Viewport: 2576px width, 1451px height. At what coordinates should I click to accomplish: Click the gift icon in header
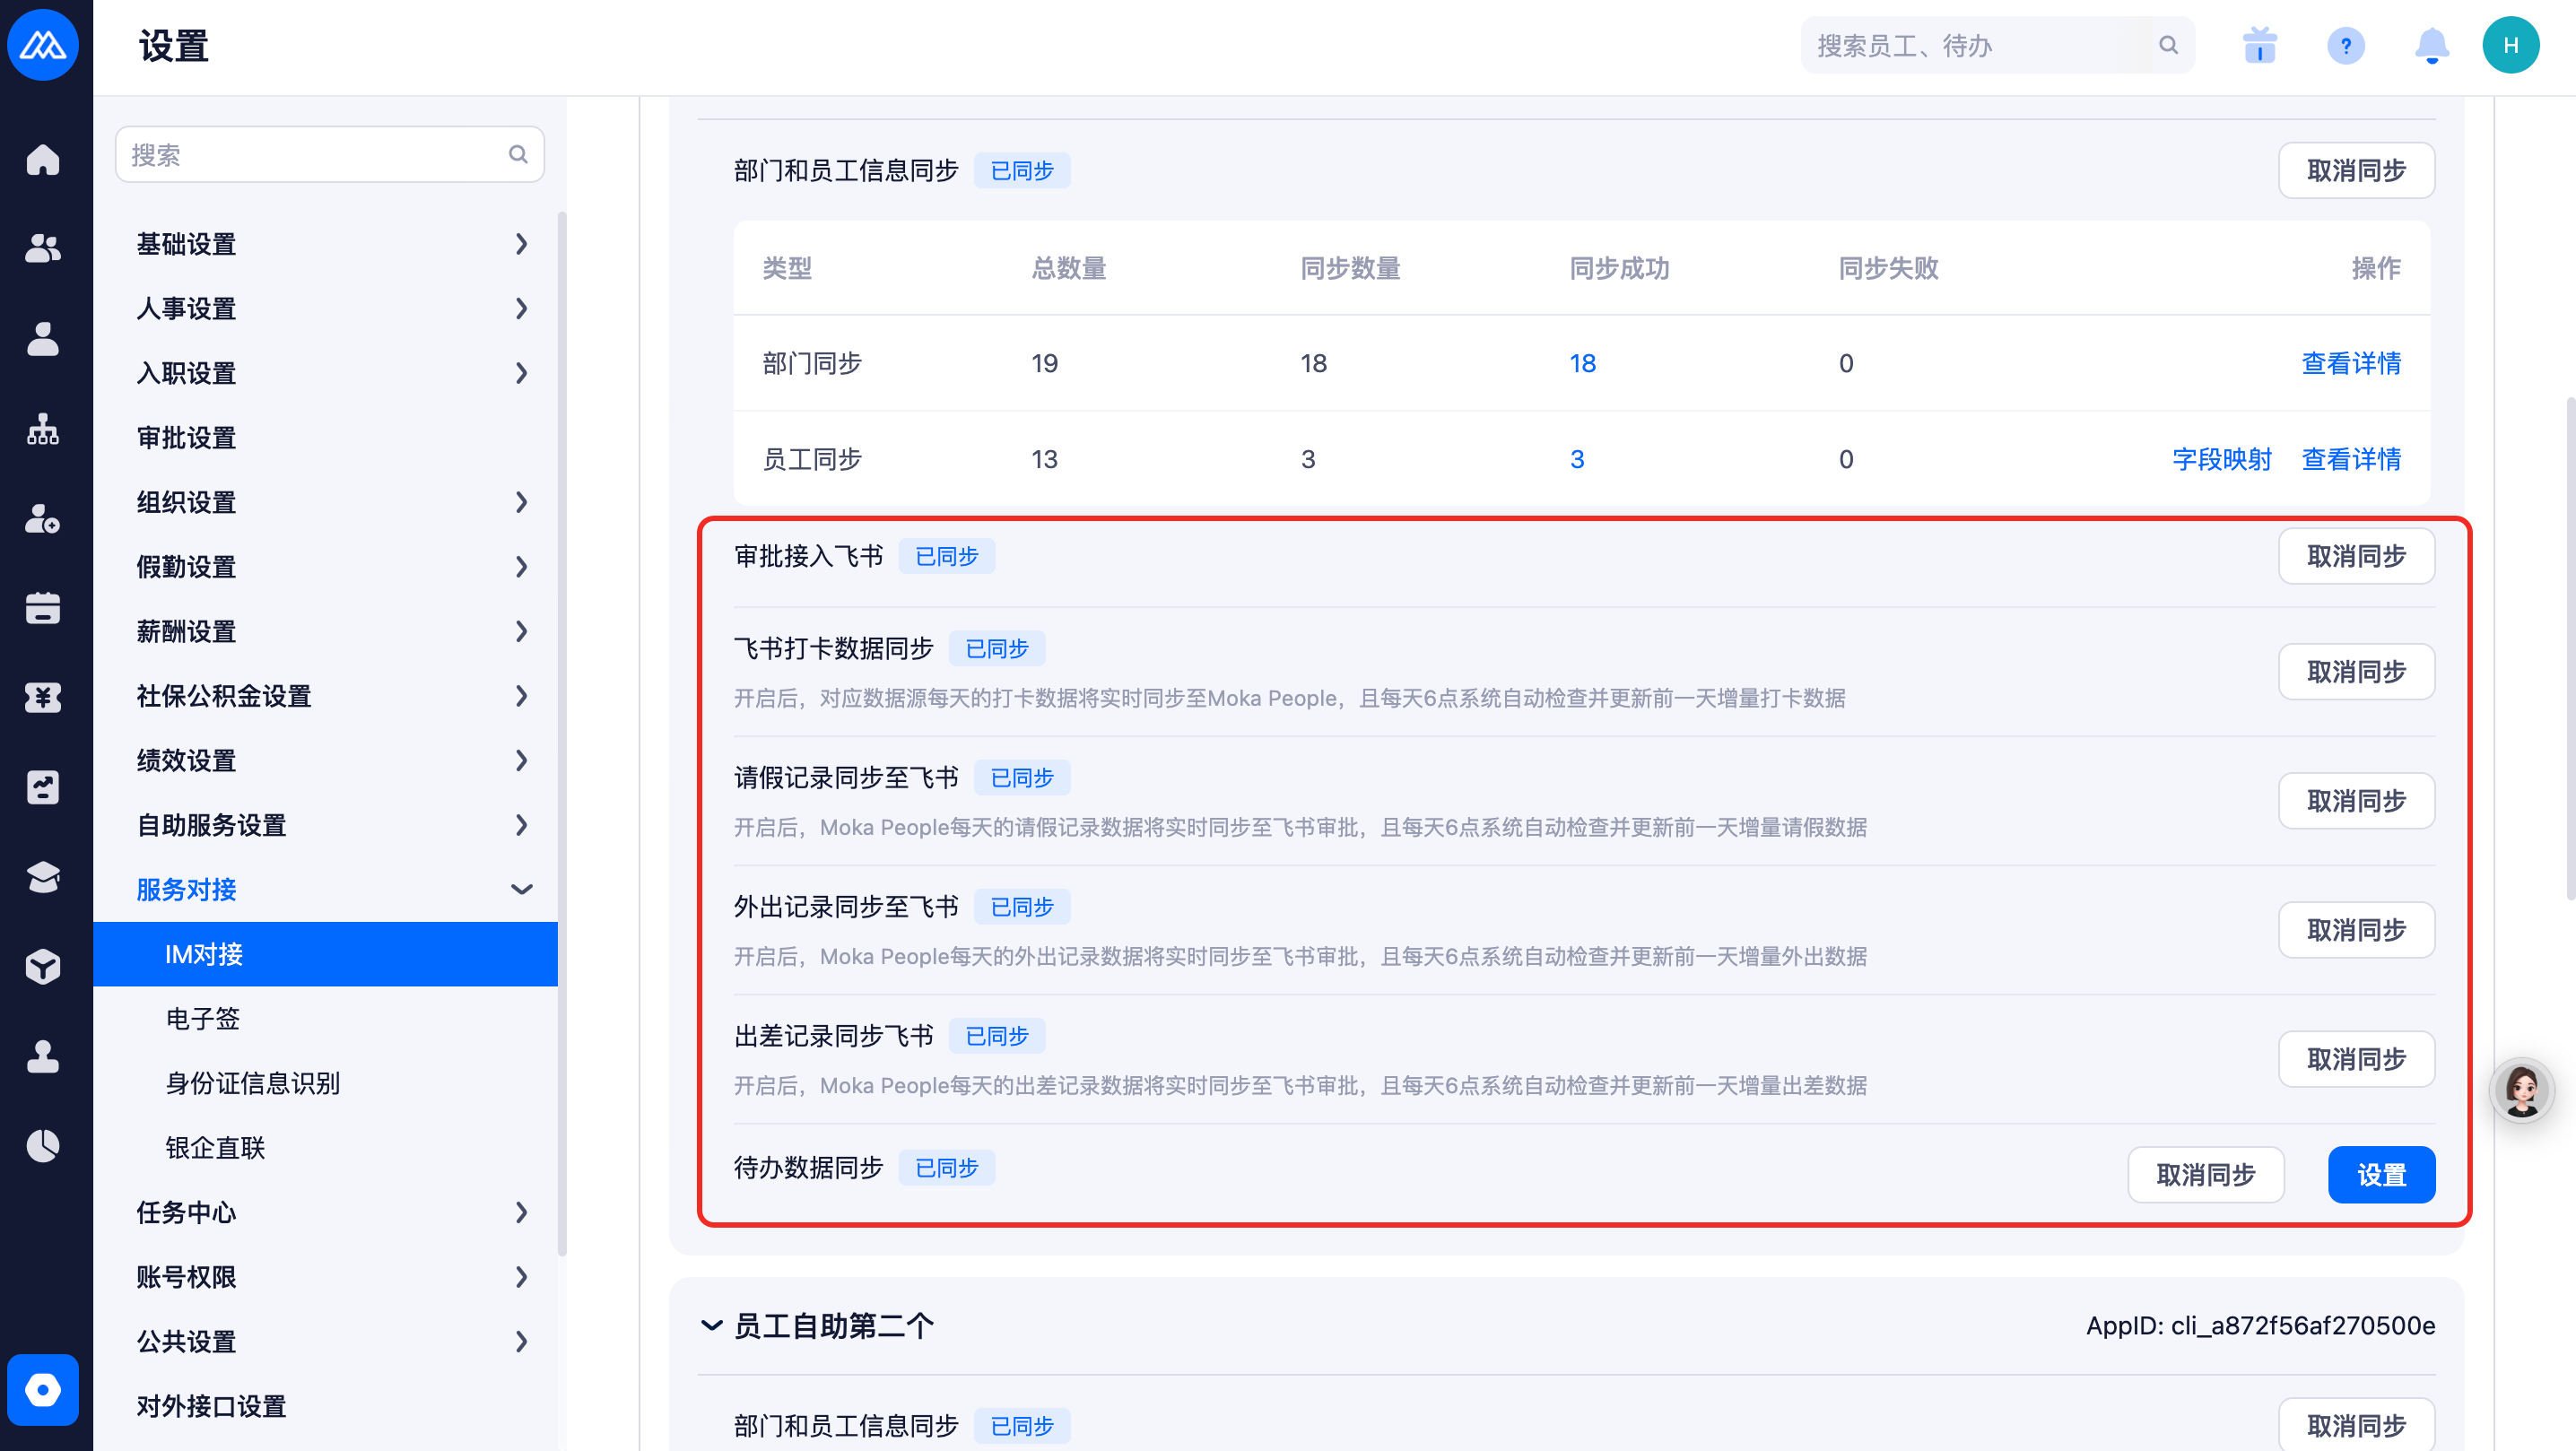click(x=2259, y=46)
